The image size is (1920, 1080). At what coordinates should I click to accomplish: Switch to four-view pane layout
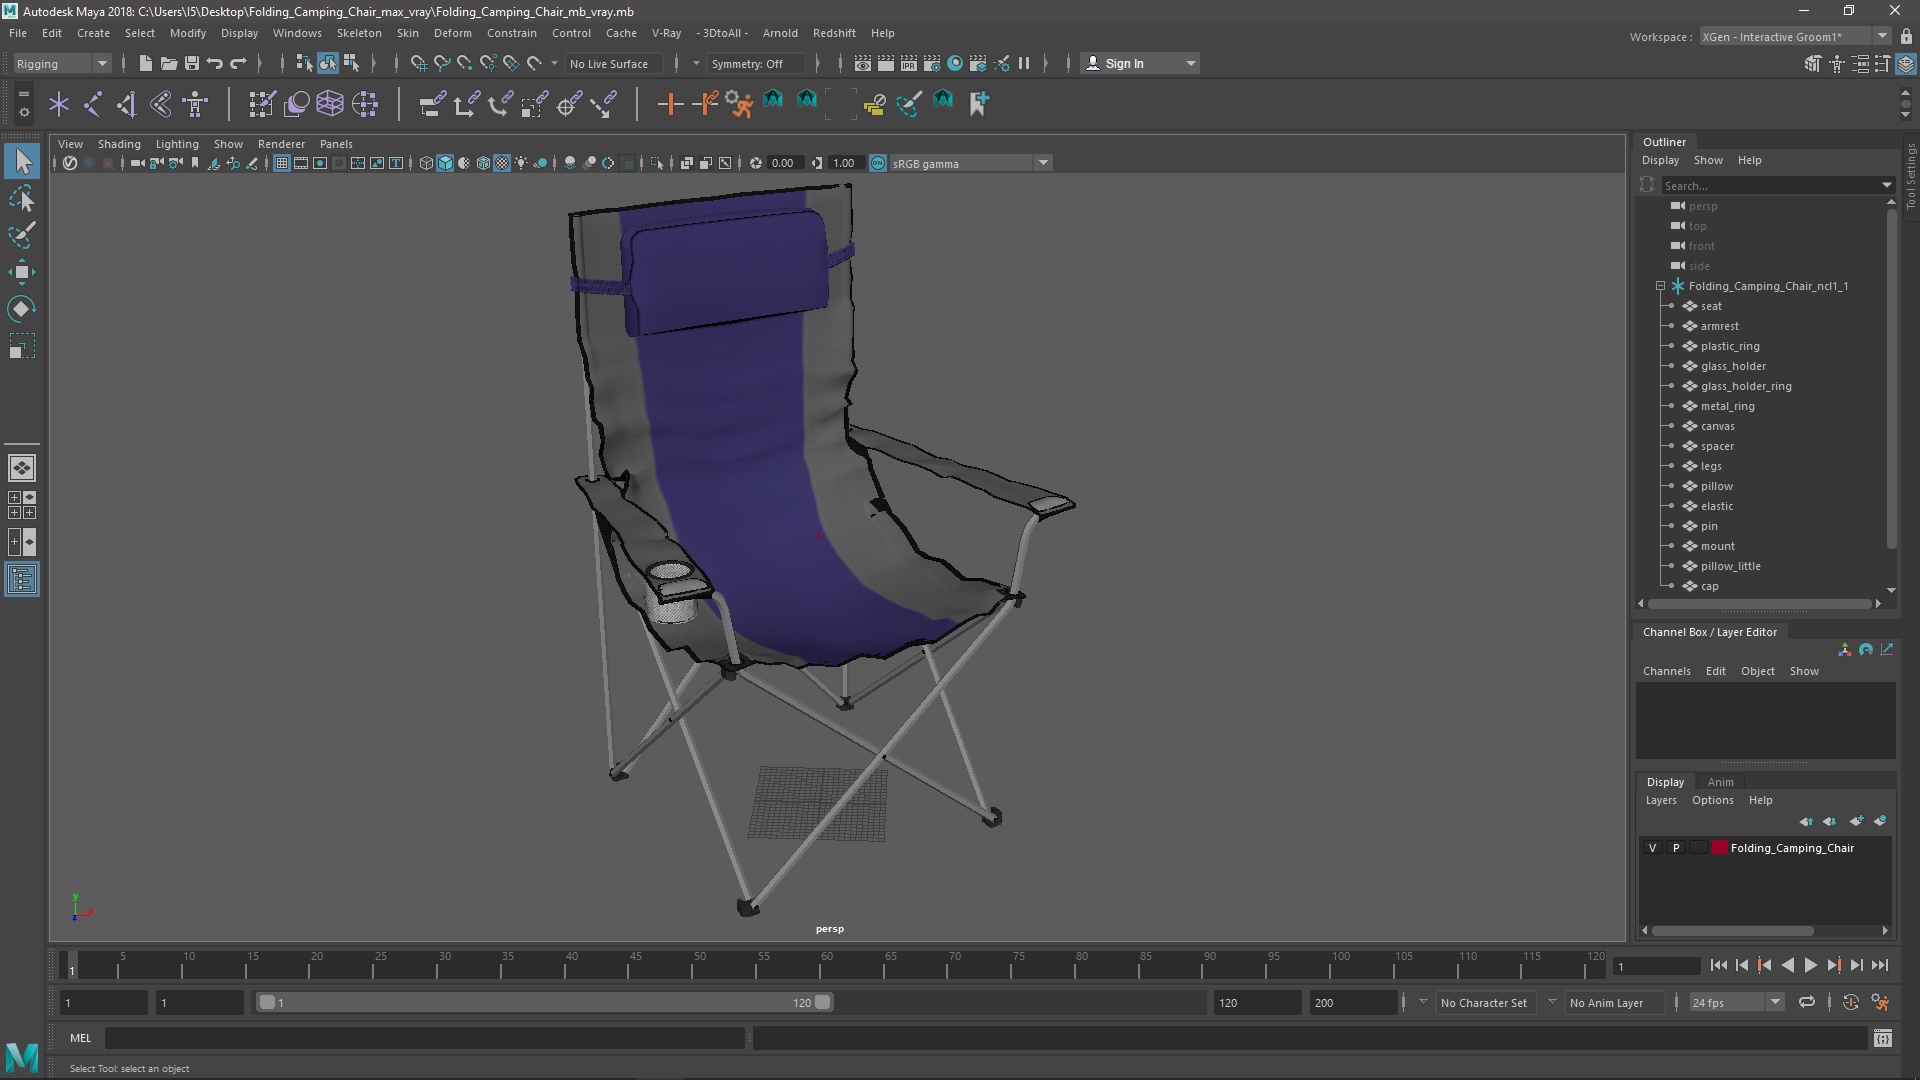[x=22, y=505]
